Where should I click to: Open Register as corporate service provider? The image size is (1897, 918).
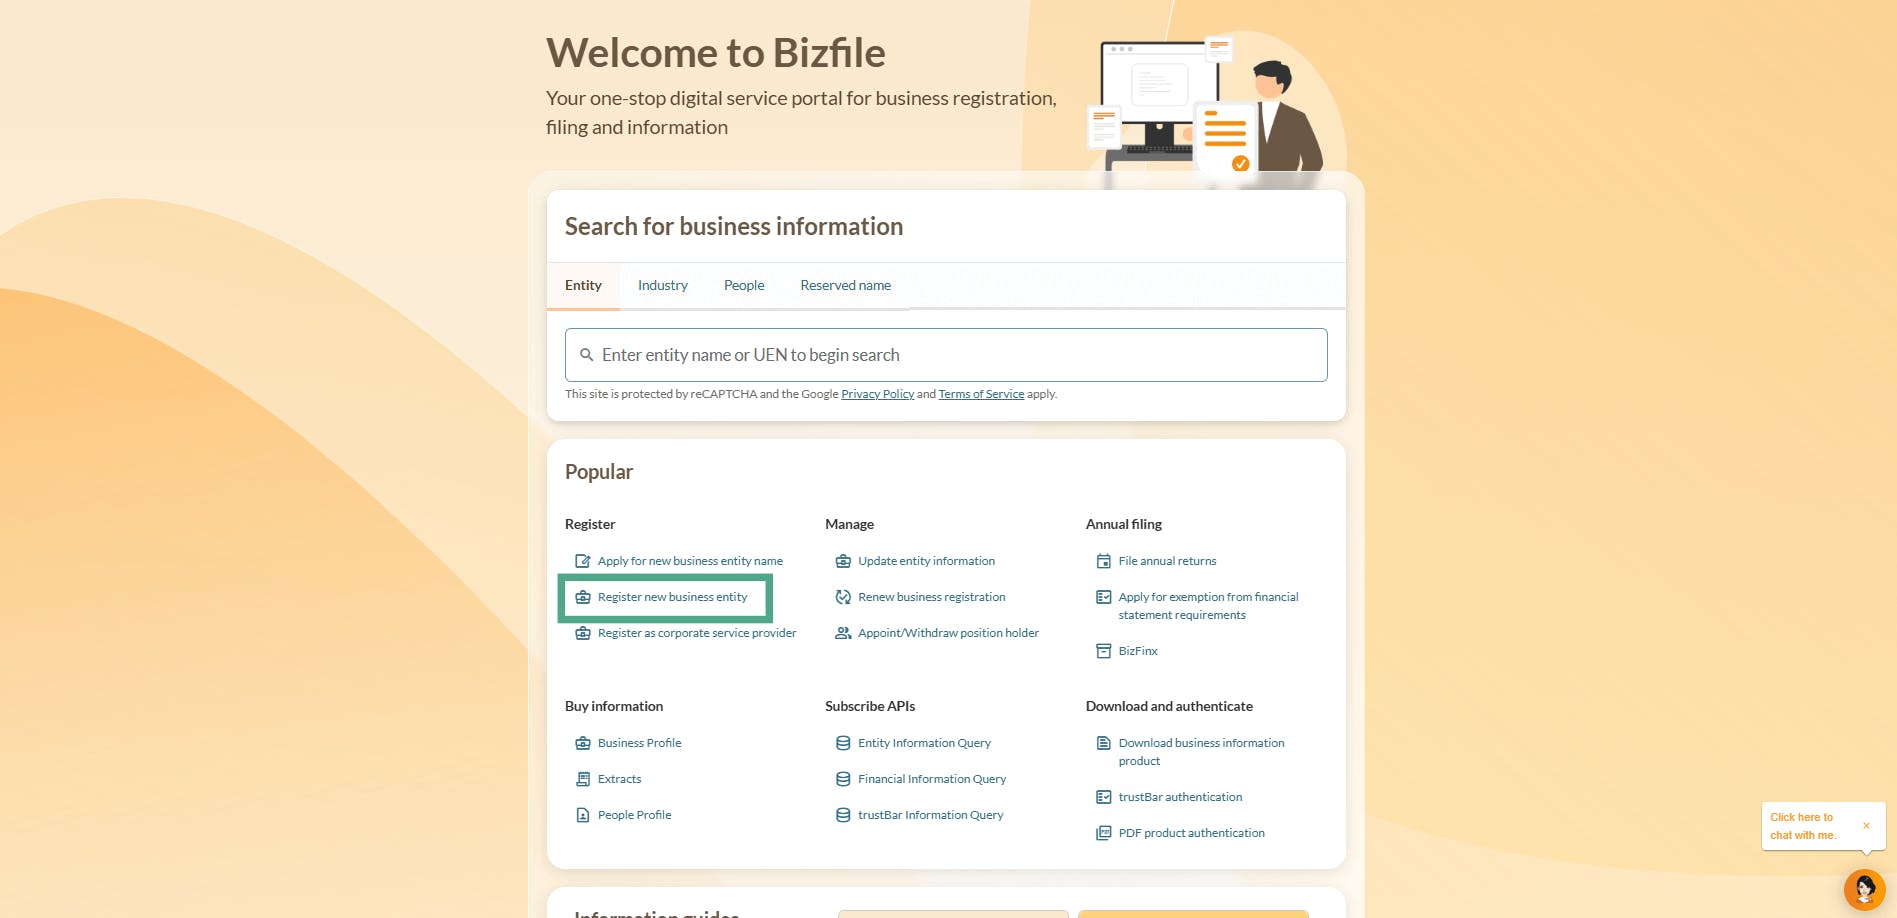[696, 632]
